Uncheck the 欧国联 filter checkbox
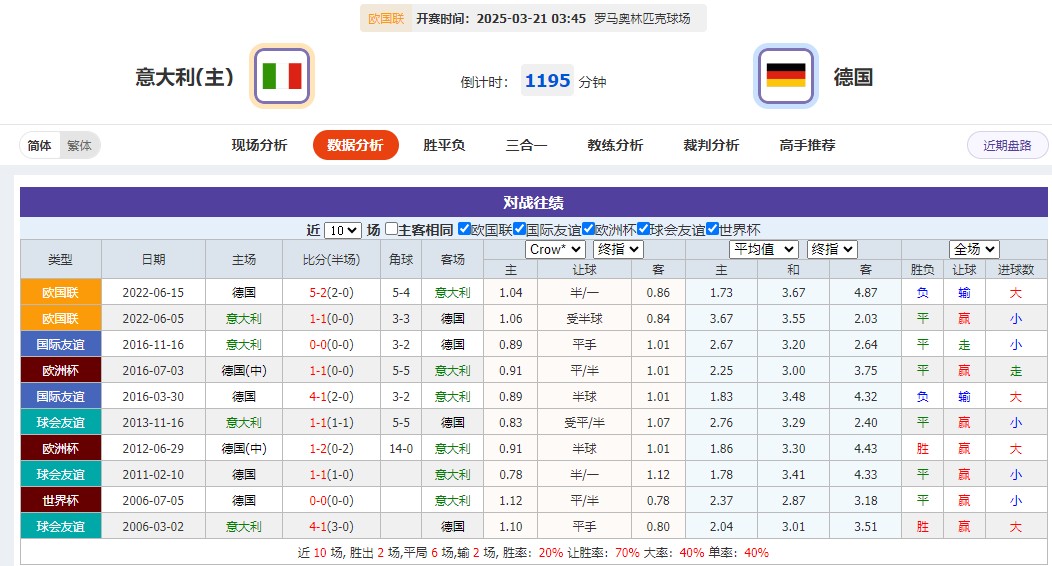1052x566 pixels. pos(464,229)
